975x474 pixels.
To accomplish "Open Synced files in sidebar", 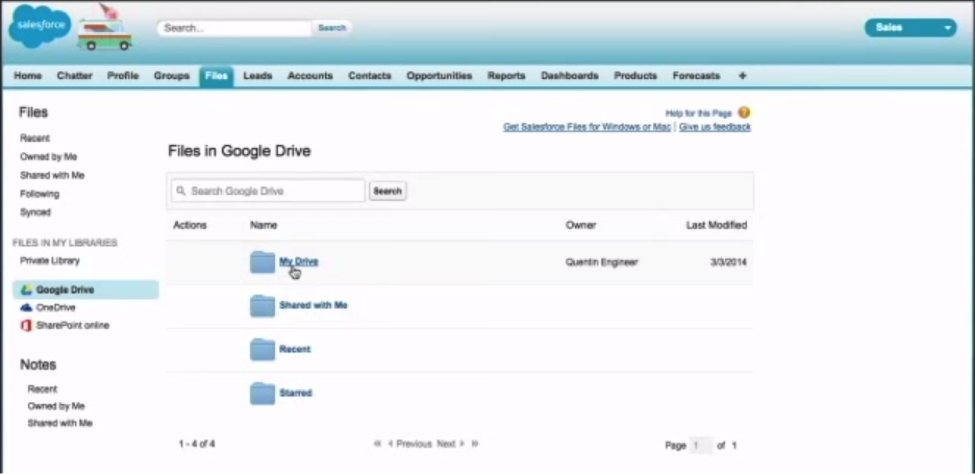I will point(35,212).
